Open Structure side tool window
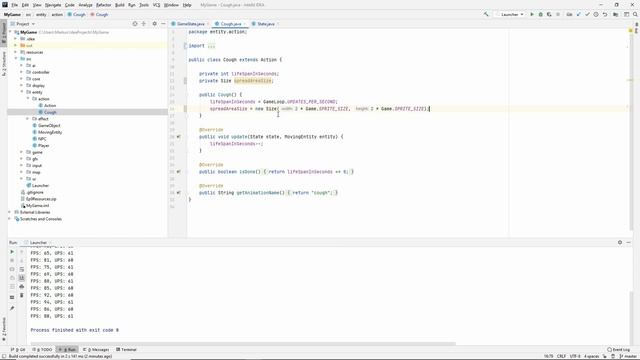This screenshot has width=640, height=360. click(4, 64)
